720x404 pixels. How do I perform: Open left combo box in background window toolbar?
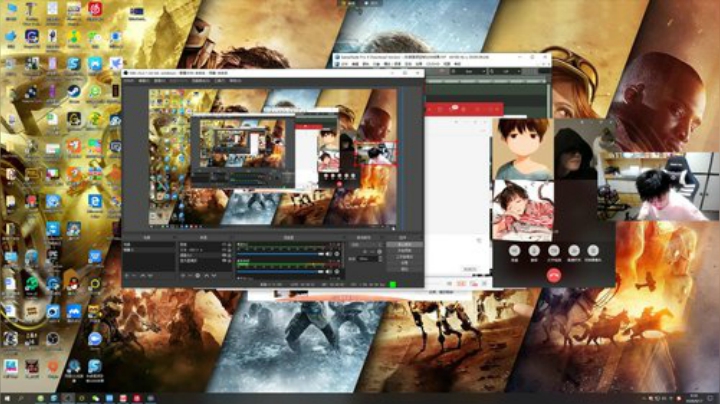click(x=468, y=72)
